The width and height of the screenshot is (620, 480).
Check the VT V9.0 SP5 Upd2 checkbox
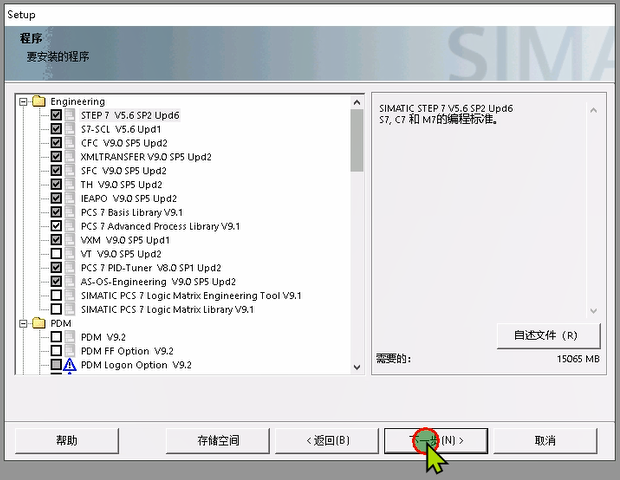pyautogui.click(x=56, y=253)
